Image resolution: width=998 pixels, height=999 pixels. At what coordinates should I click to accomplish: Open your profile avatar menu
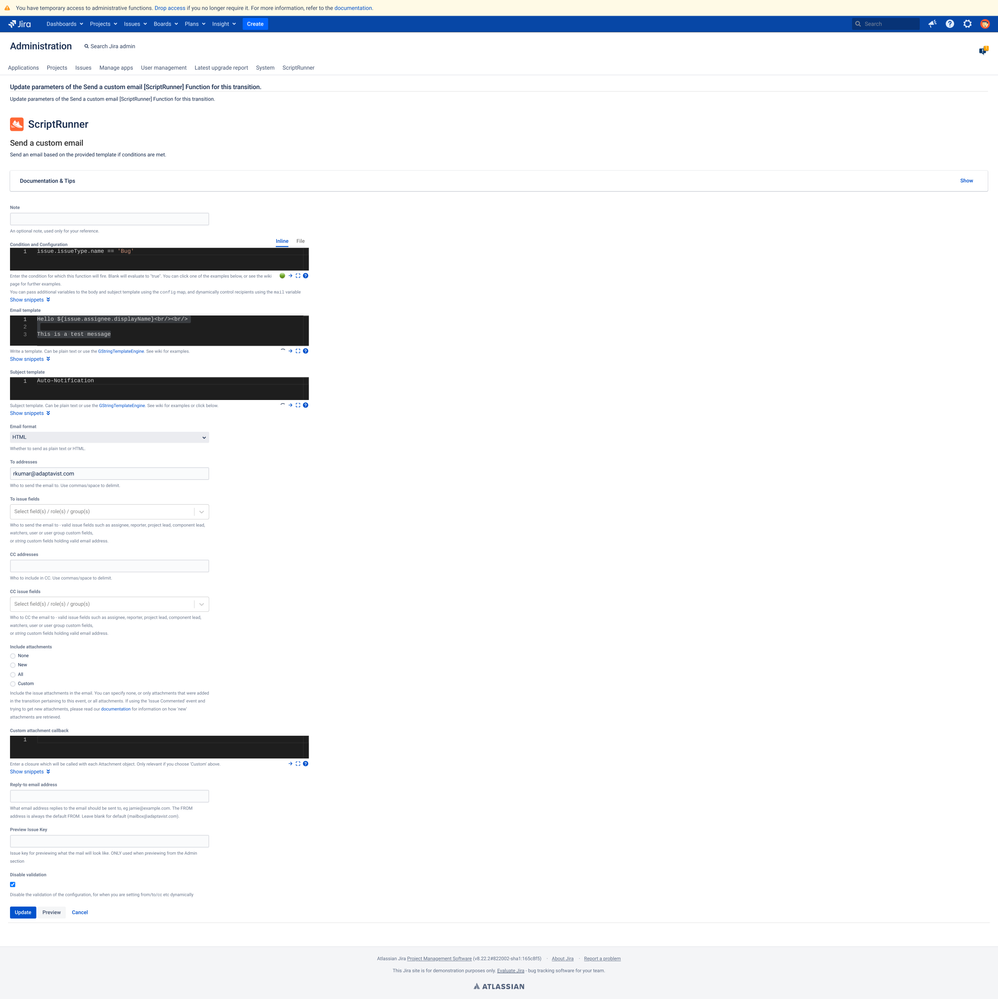pyautogui.click(x=985, y=23)
